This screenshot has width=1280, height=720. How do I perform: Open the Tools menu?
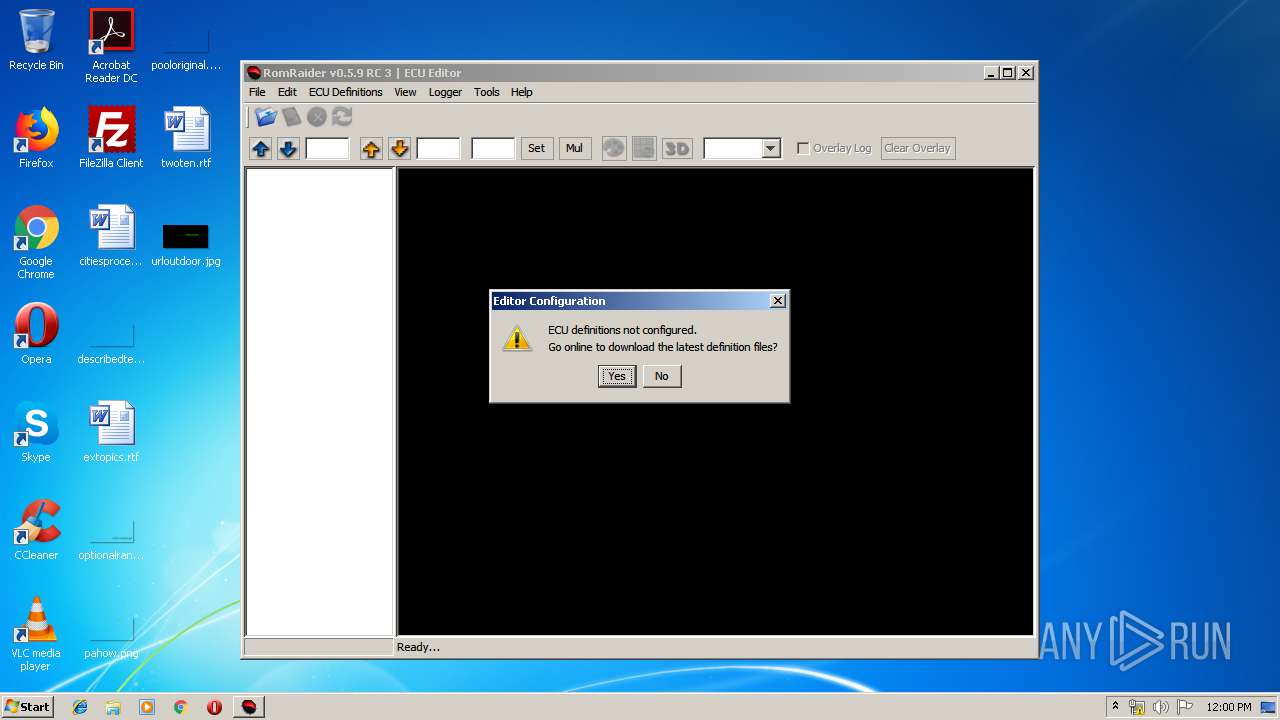coord(486,92)
